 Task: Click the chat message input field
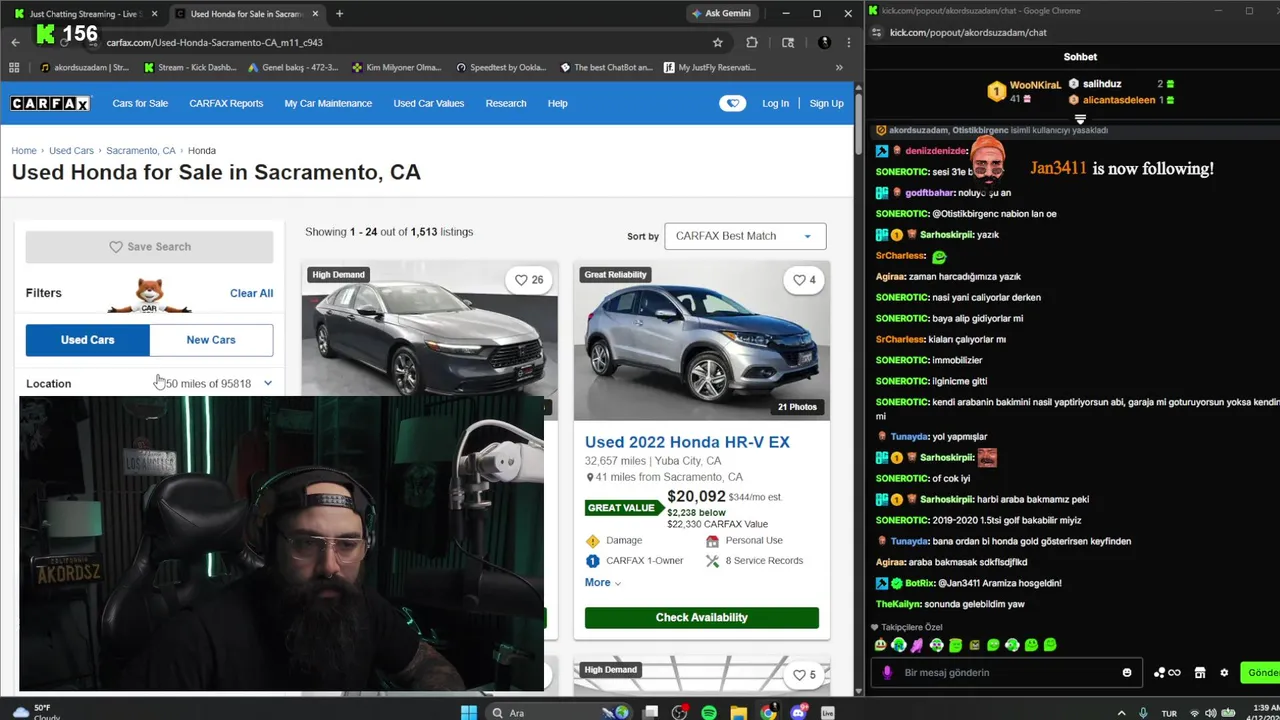tap(1005, 673)
